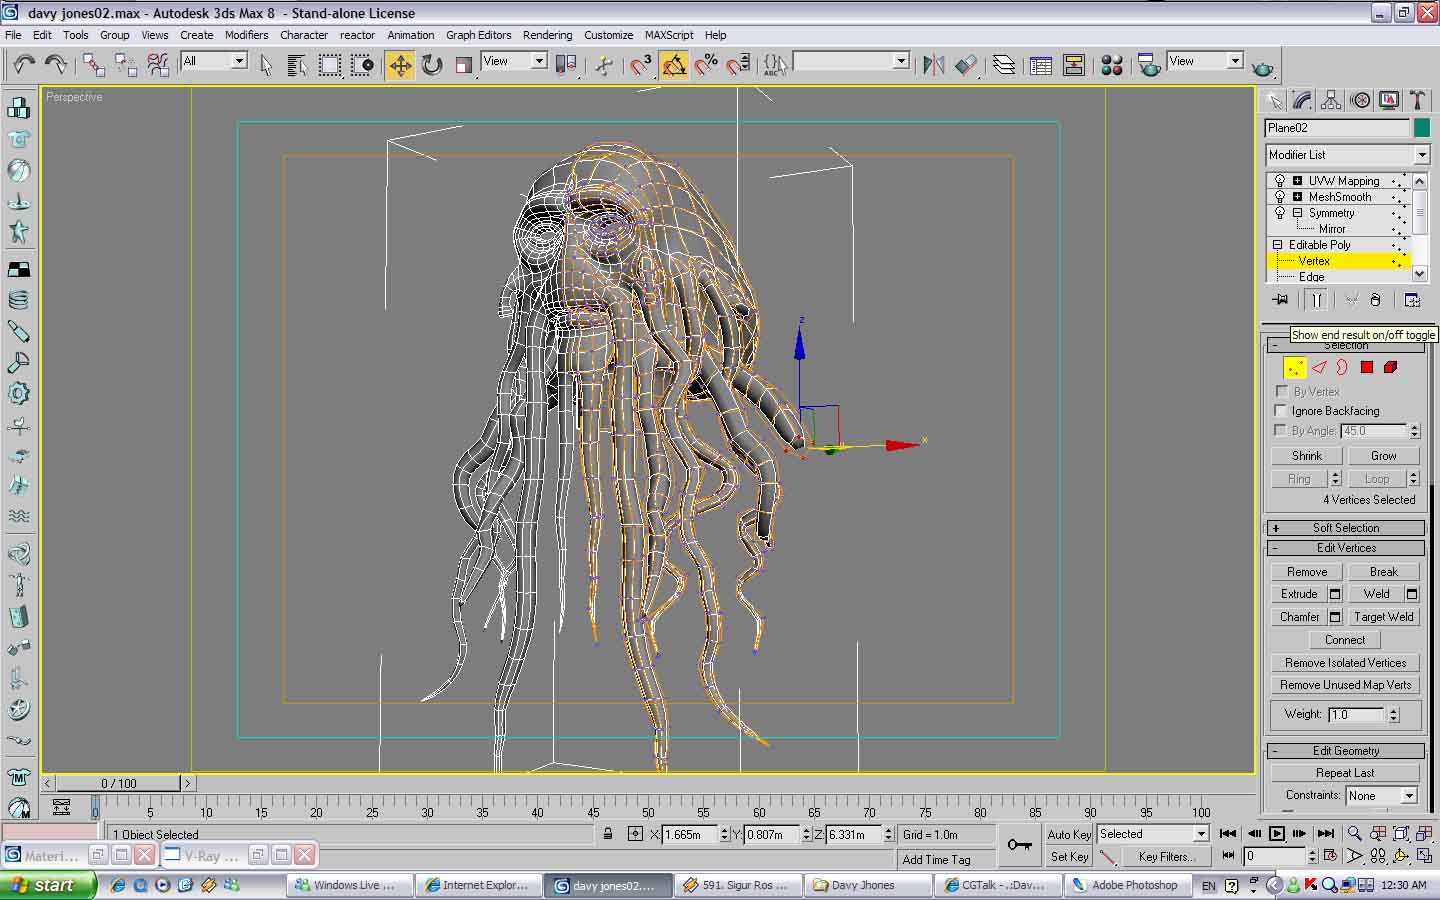Open the Render Scene dialog
1440x900 pixels.
[1149, 65]
